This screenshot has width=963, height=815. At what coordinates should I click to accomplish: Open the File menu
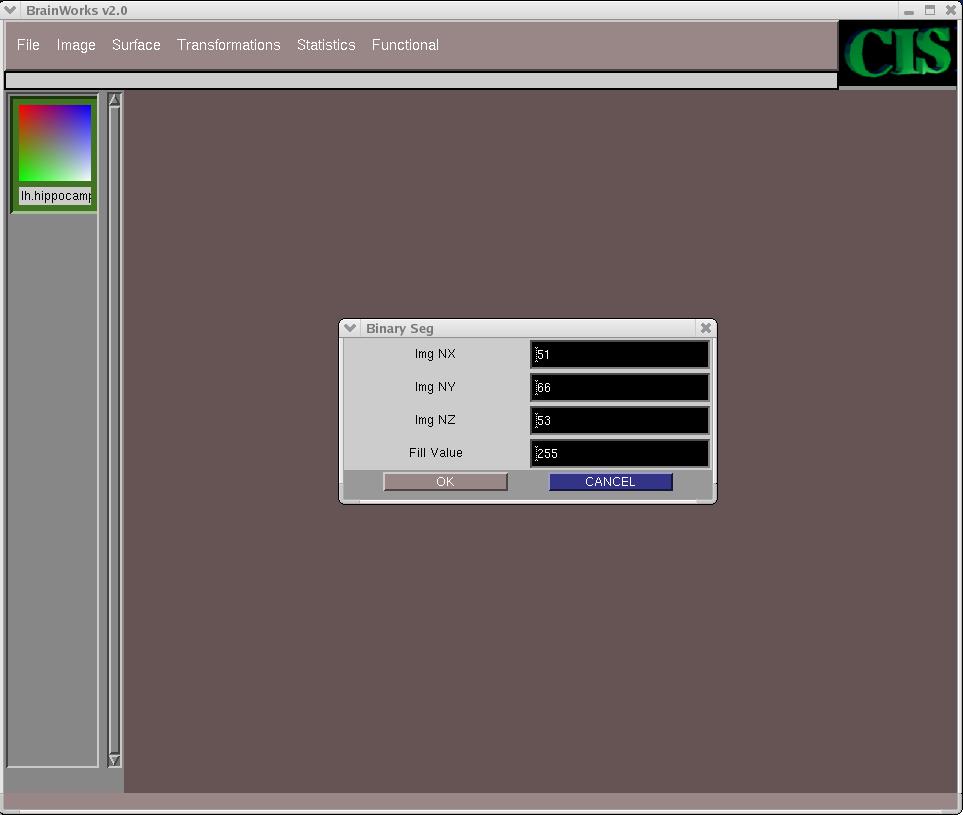click(x=28, y=45)
